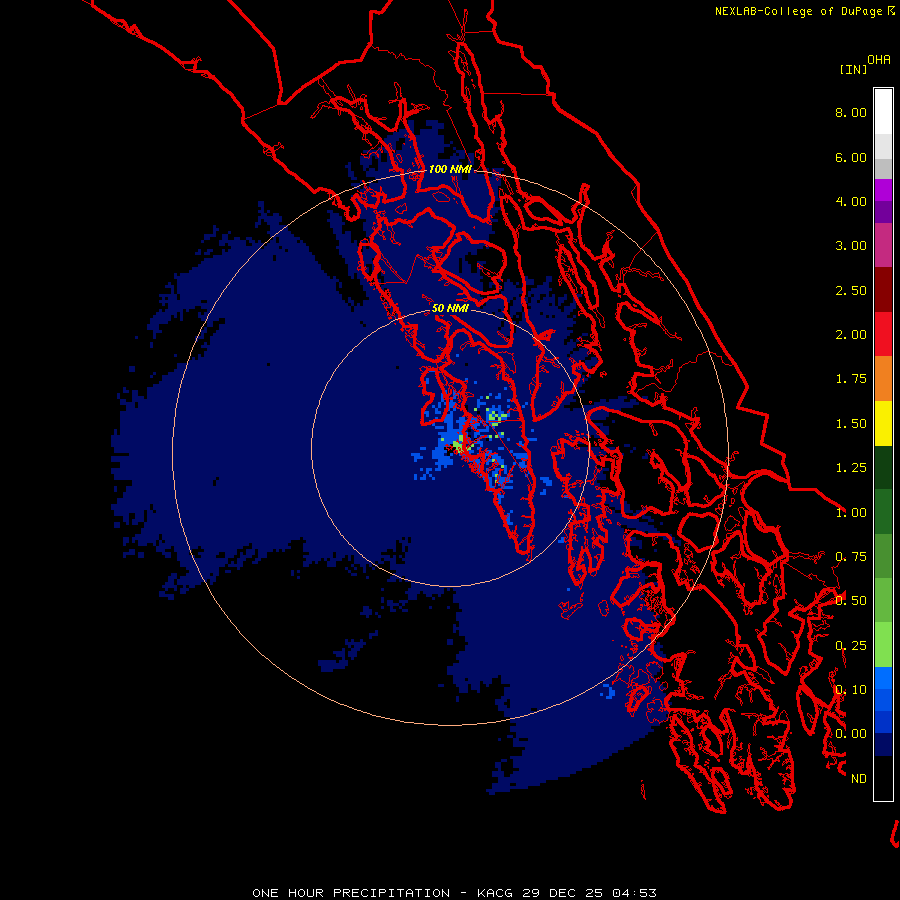This screenshot has width=900, height=900.
Task: Click the 0.50 legend value
Action: click(x=851, y=601)
